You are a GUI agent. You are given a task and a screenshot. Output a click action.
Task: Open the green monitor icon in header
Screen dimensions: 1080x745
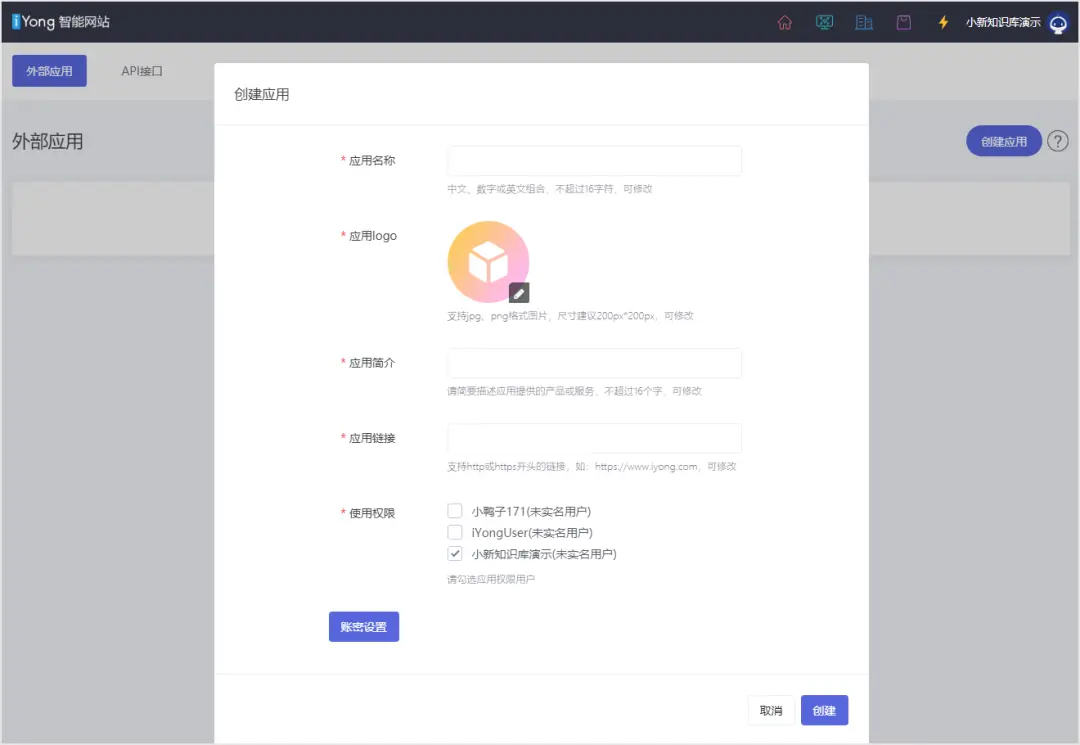pyautogui.click(x=824, y=22)
